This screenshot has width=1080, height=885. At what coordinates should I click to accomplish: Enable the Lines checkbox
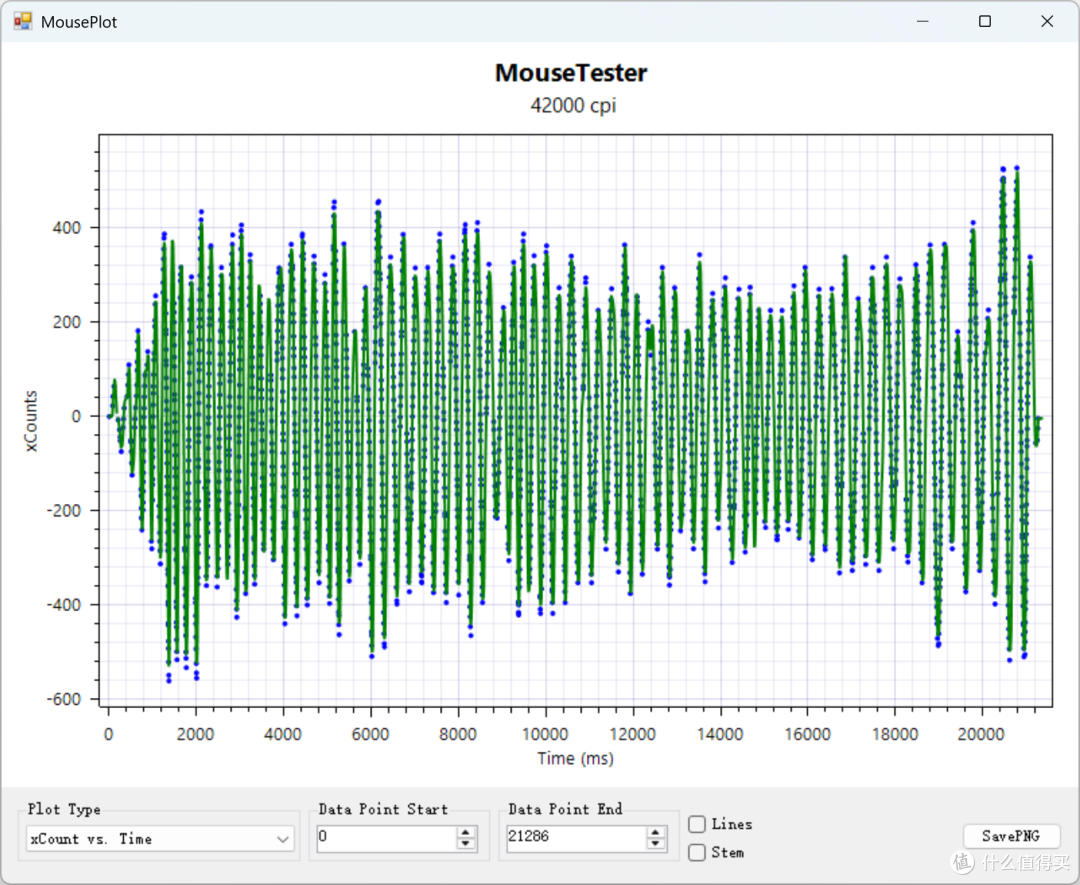pos(697,824)
